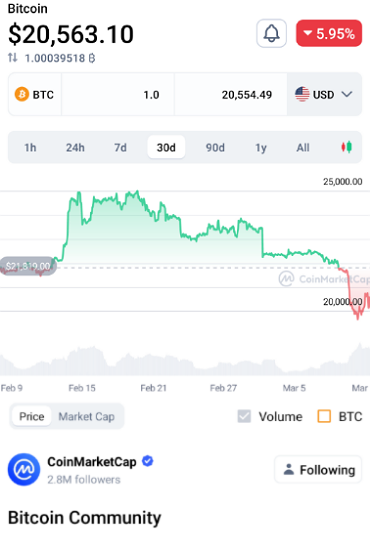Click the BTC amount field showing 1.0
The height and width of the screenshot is (550, 370).
coord(118,94)
